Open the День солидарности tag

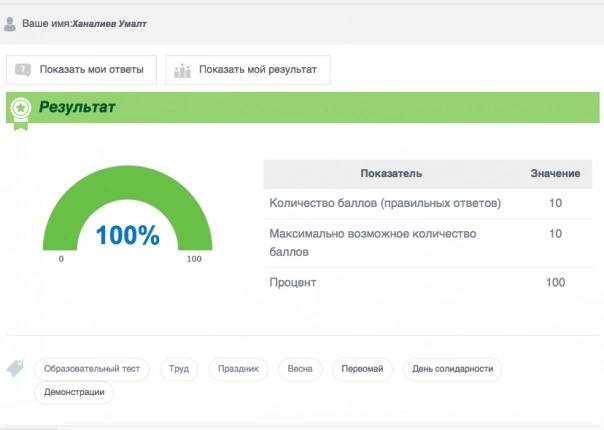click(x=453, y=369)
